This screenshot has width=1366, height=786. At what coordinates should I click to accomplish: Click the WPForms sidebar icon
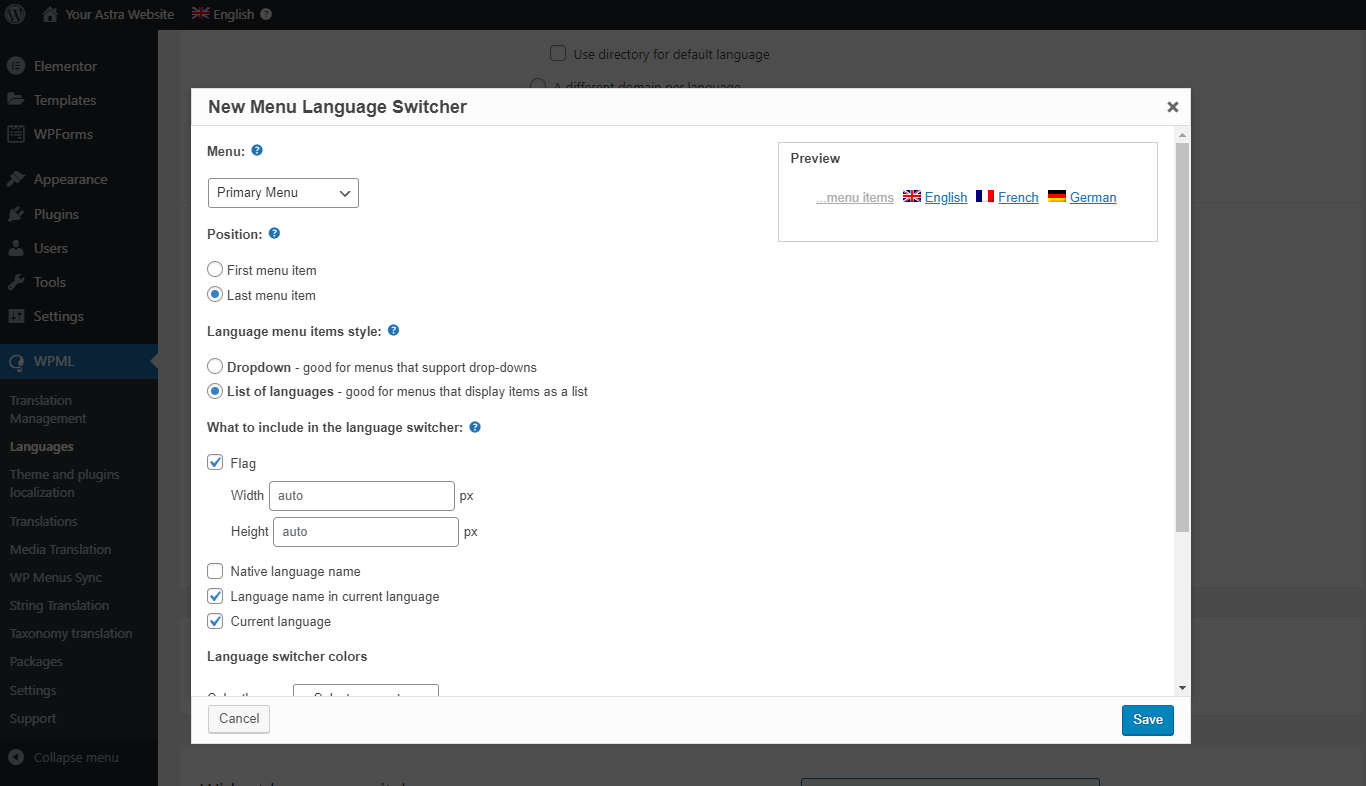tap(16, 134)
